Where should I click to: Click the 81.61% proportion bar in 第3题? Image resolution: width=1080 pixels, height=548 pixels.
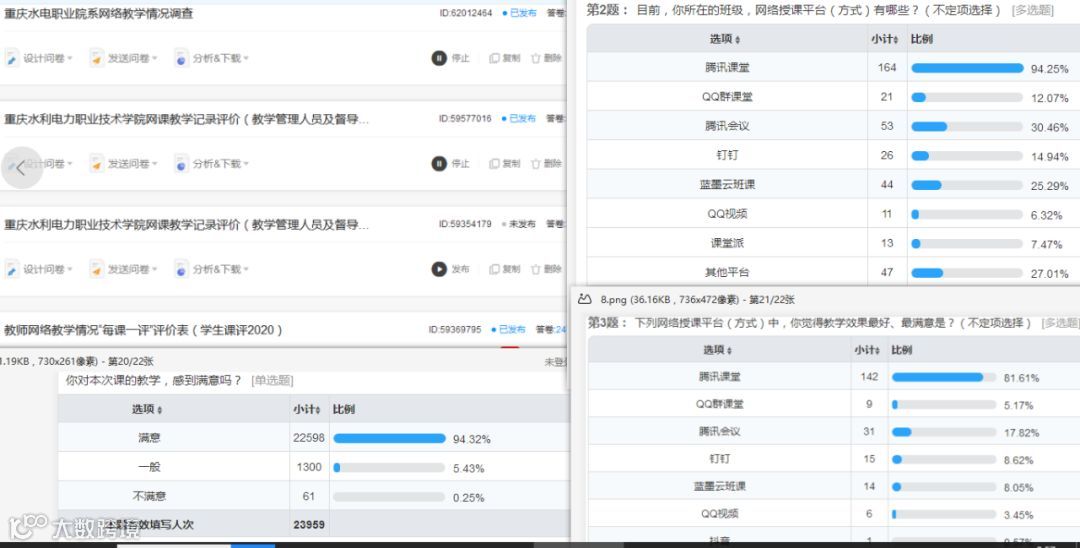point(944,377)
